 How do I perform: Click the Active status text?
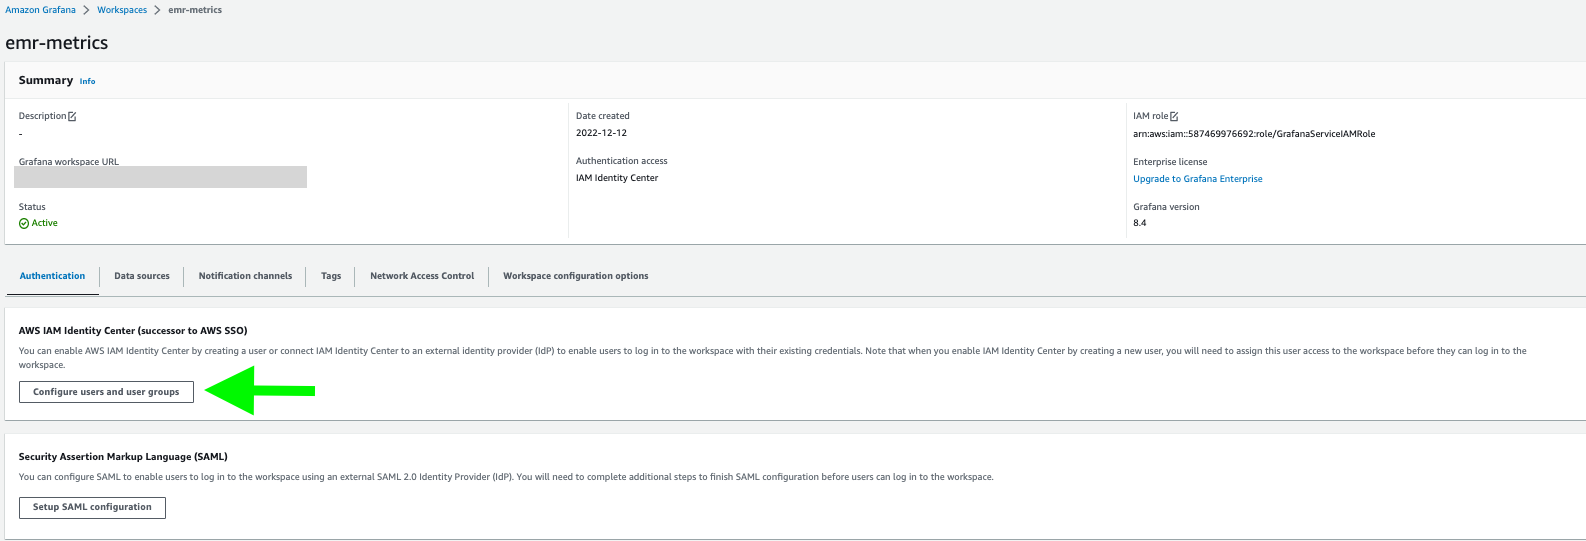(45, 223)
